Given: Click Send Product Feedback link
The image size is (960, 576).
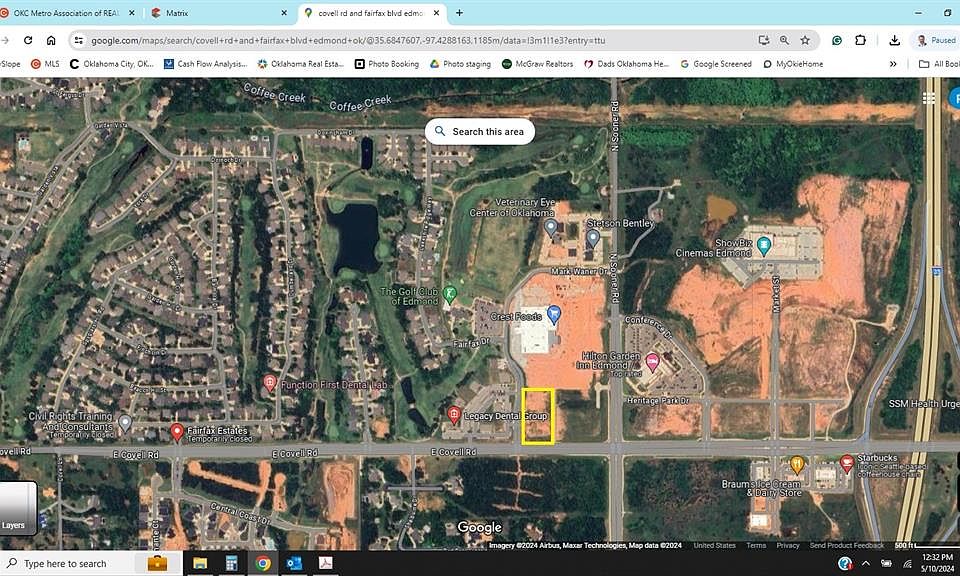Looking at the screenshot, I should [846, 545].
